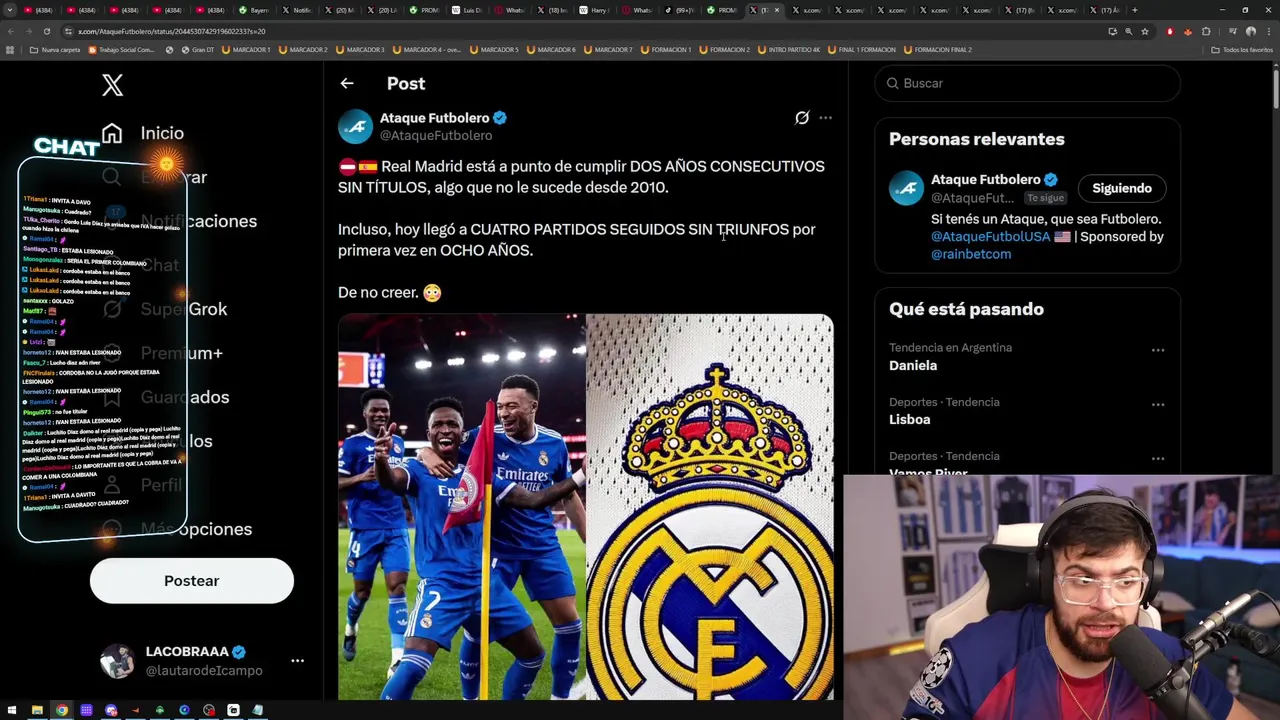Click the Siguiendo button for Ataque Futbolero
This screenshot has width=1280, height=720.
click(x=1122, y=188)
